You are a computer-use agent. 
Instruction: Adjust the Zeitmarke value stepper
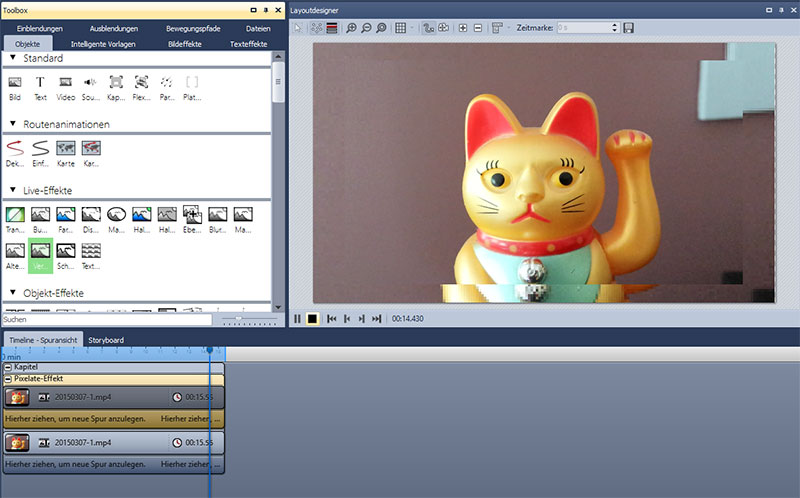point(615,28)
